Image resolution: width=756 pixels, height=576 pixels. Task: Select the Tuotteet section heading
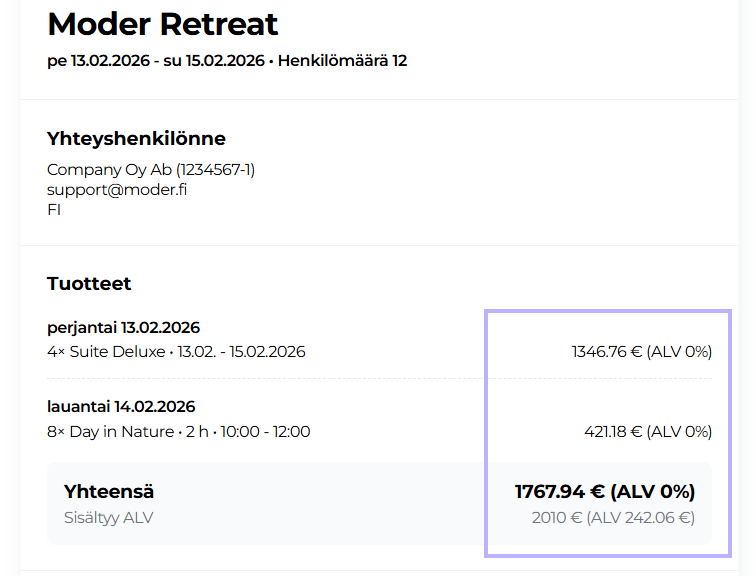pos(89,284)
